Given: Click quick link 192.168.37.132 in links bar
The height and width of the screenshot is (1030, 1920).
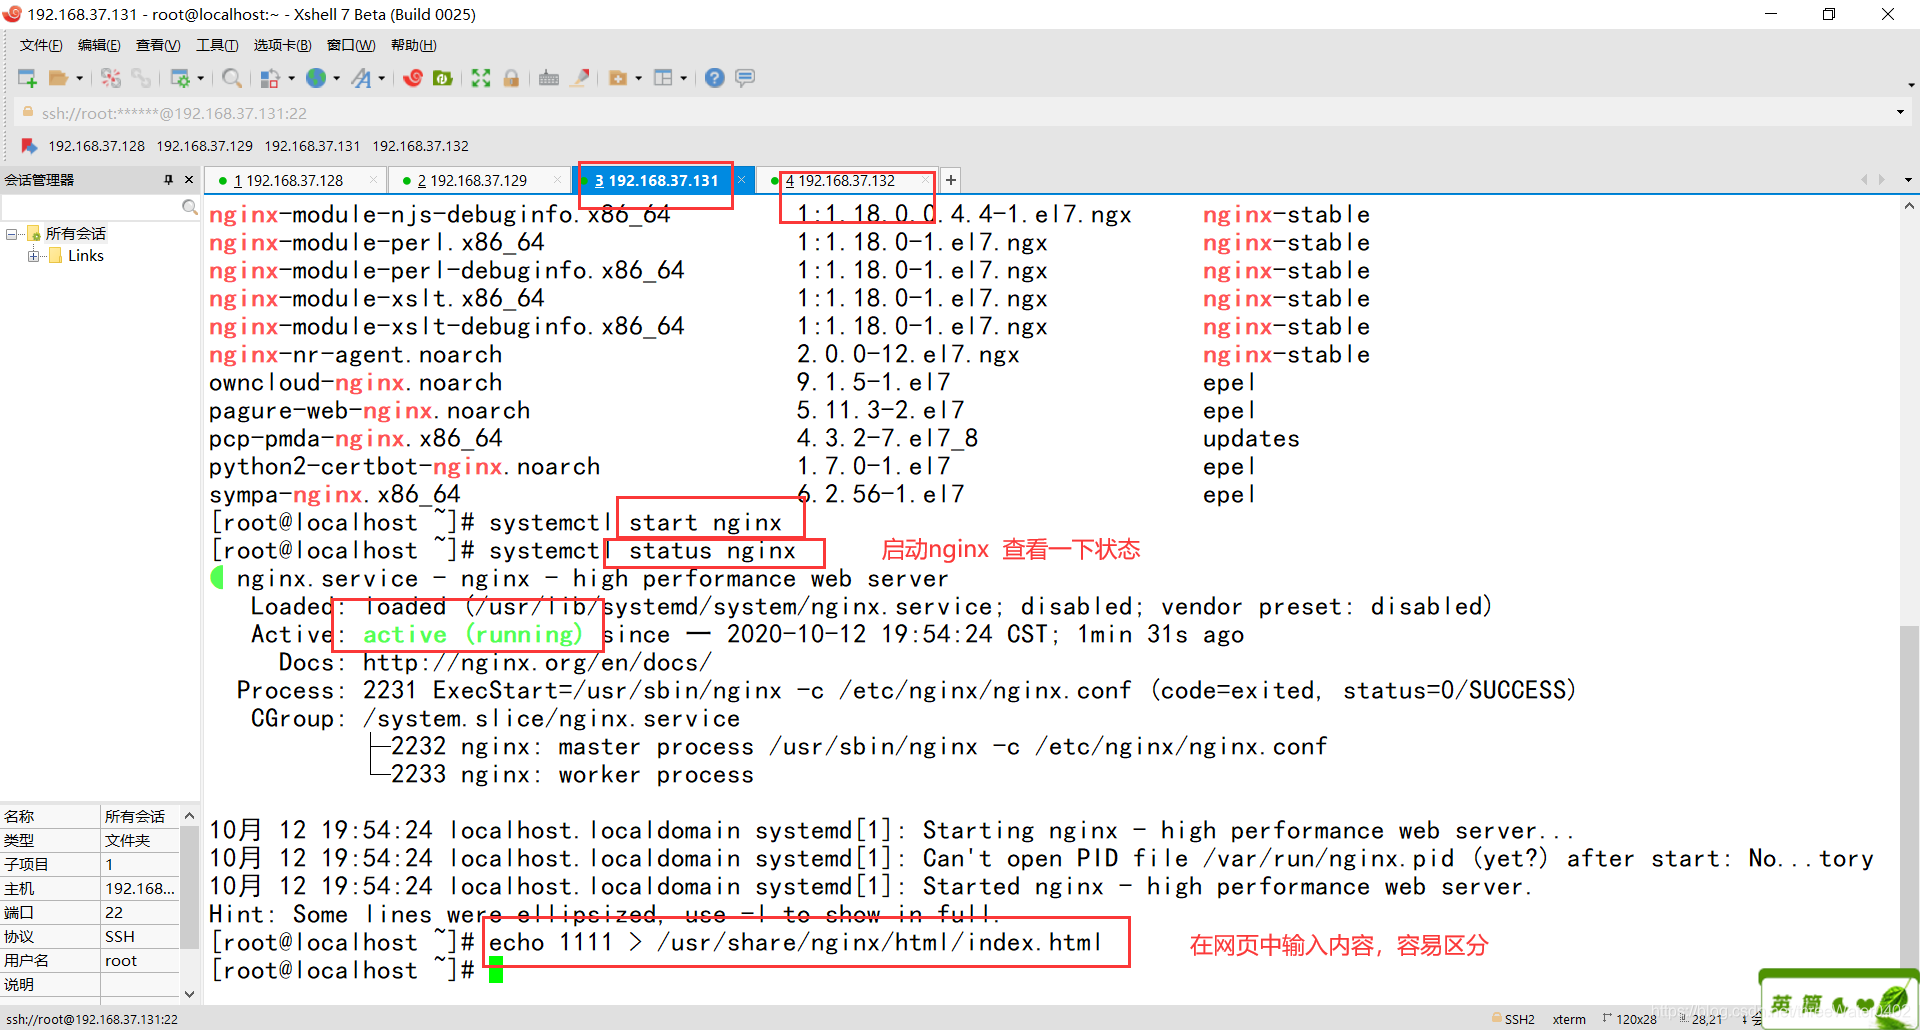Looking at the screenshot, I should 420,146.
